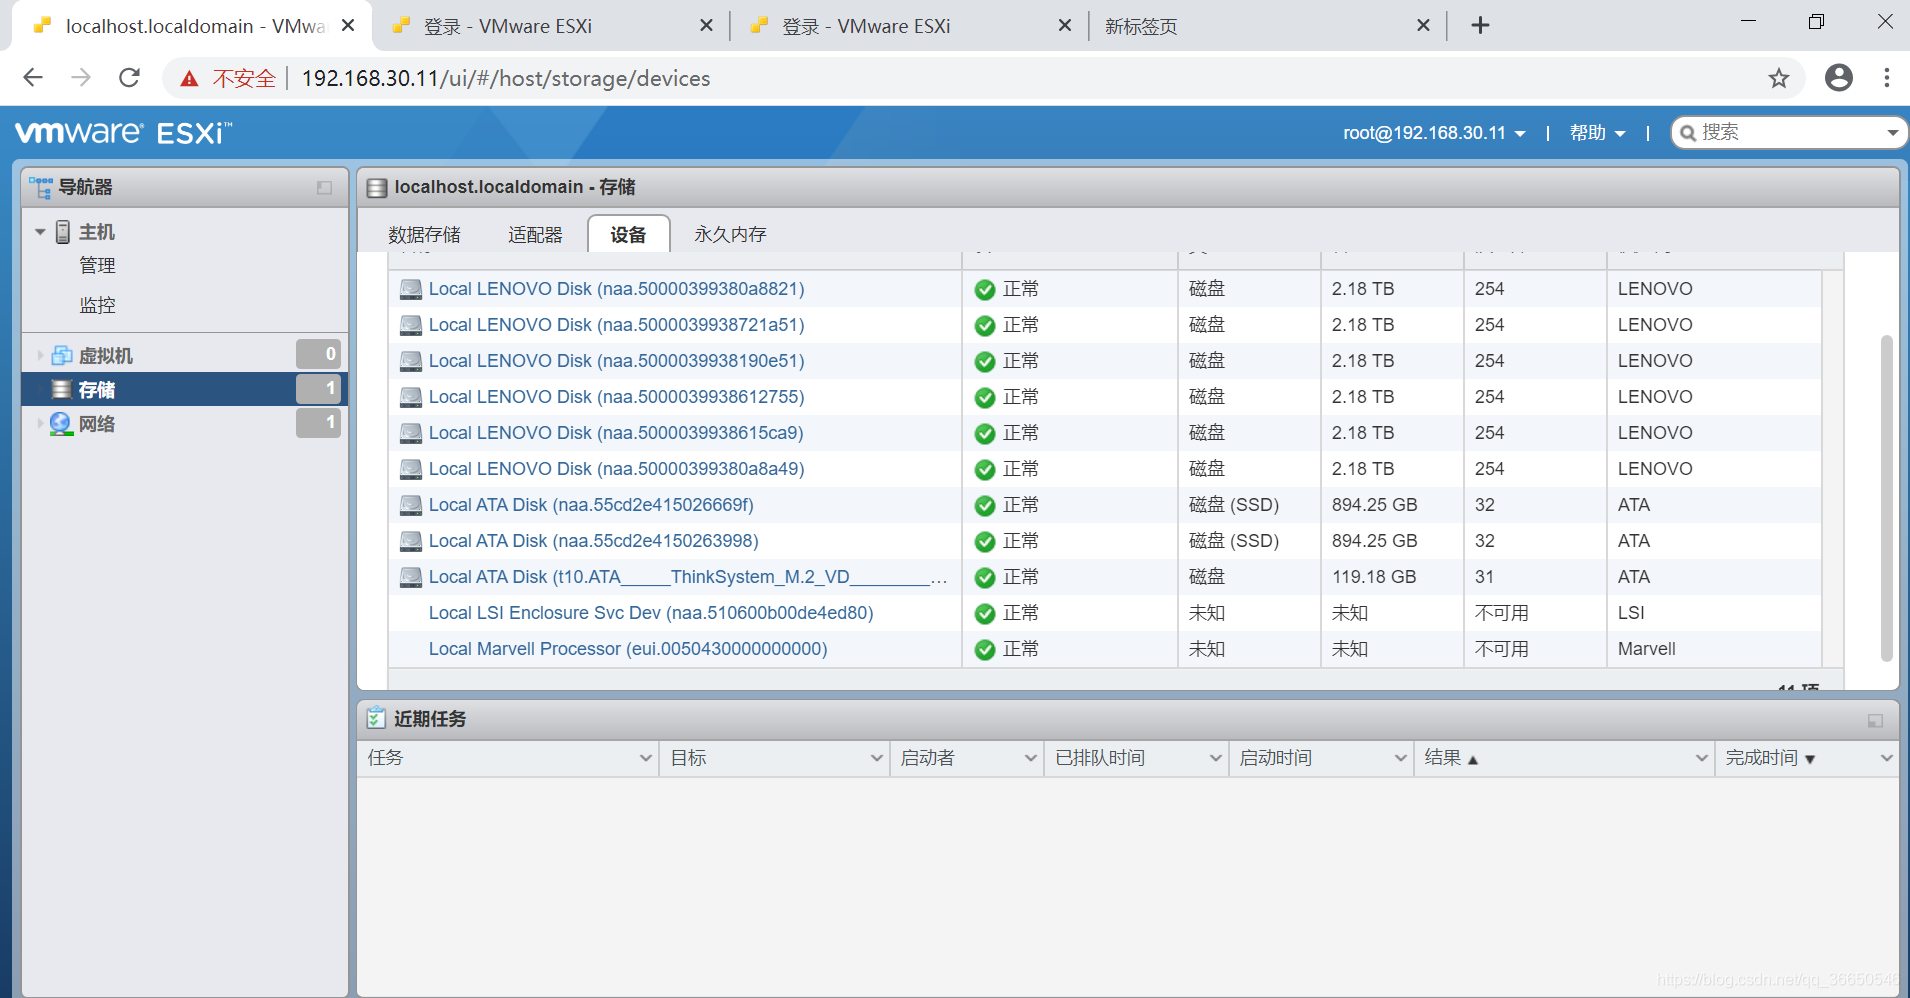
Task: Click the not-secure warning icon
Action: pyautogui.click(x=189, y=79)
